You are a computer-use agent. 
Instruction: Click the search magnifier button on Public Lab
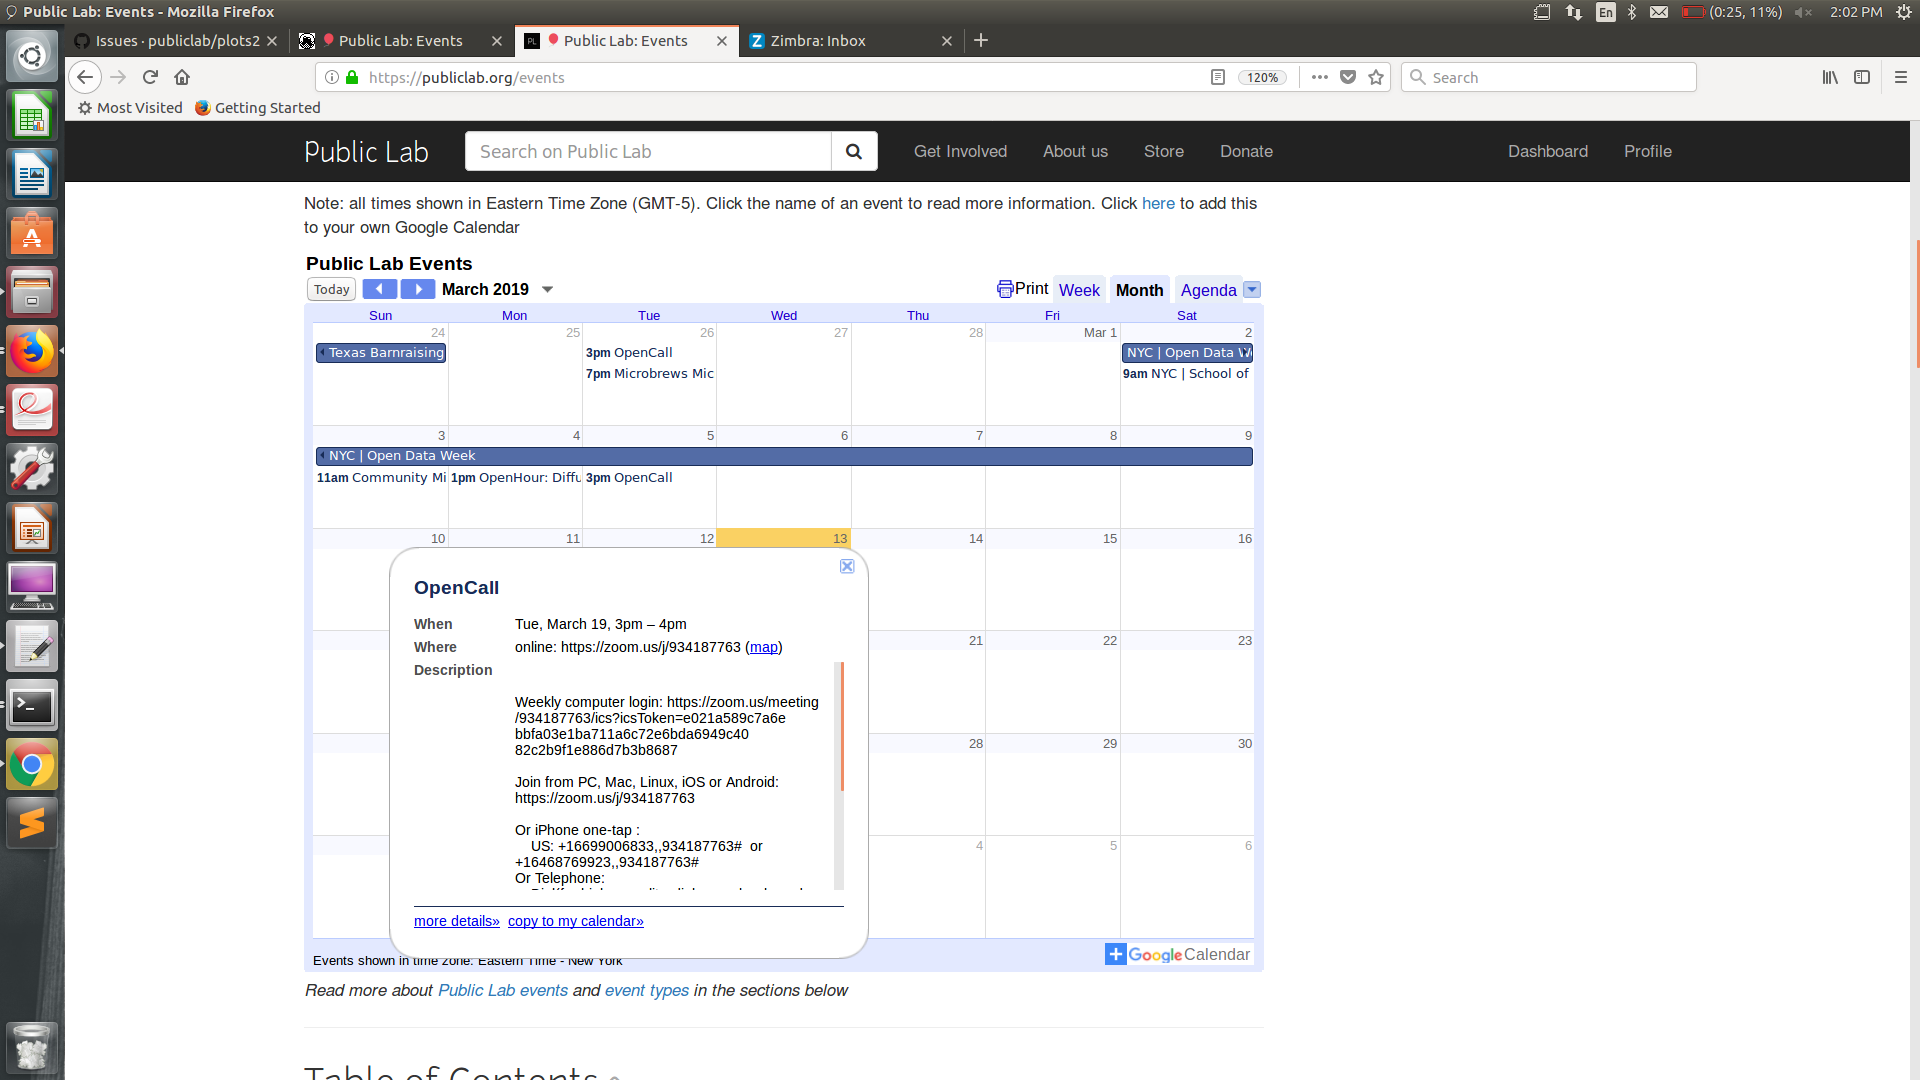[853, 151]
